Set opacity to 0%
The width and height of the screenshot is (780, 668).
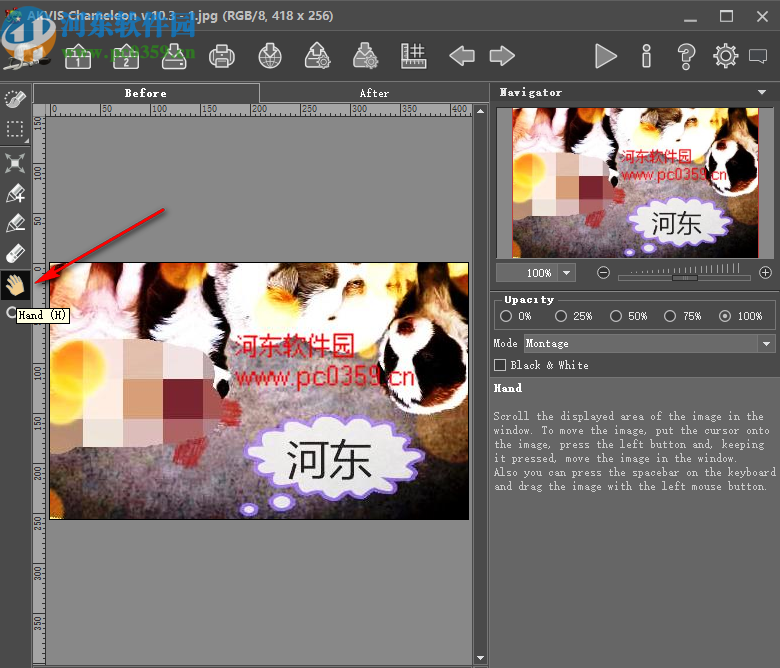click(506, 316)
